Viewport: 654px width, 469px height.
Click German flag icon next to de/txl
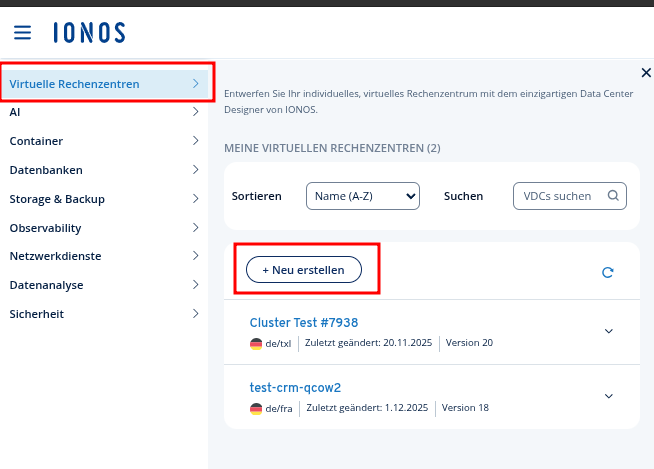[256, 343]
